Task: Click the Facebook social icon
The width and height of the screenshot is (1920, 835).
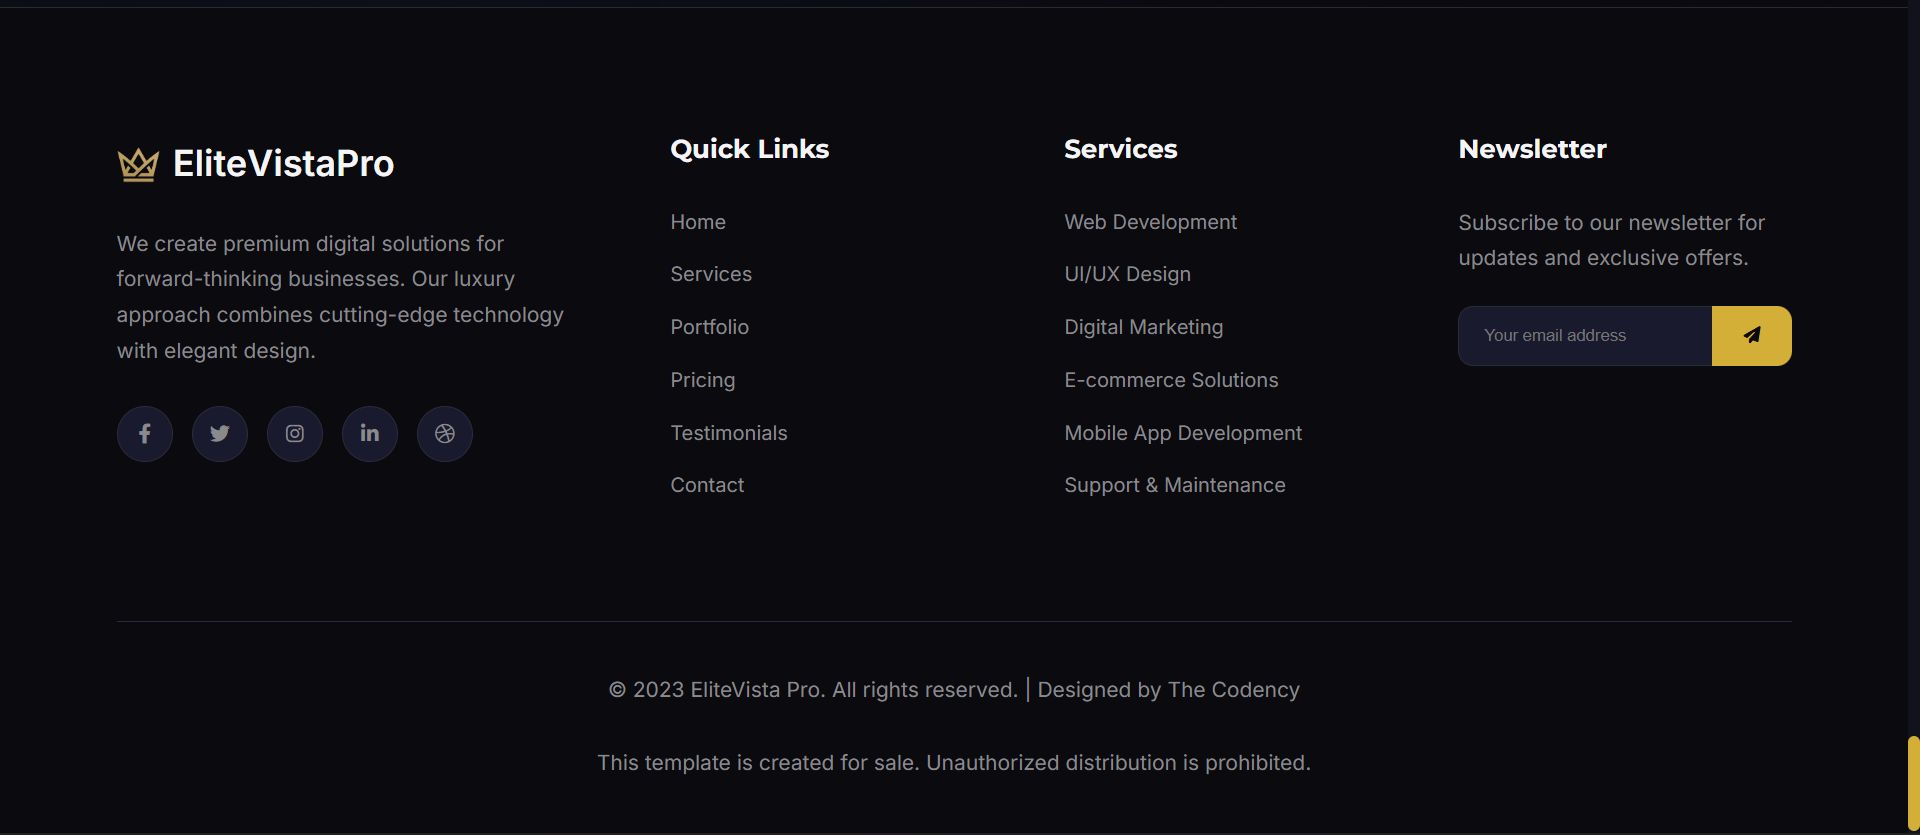Action: click(x=145, y=434)
